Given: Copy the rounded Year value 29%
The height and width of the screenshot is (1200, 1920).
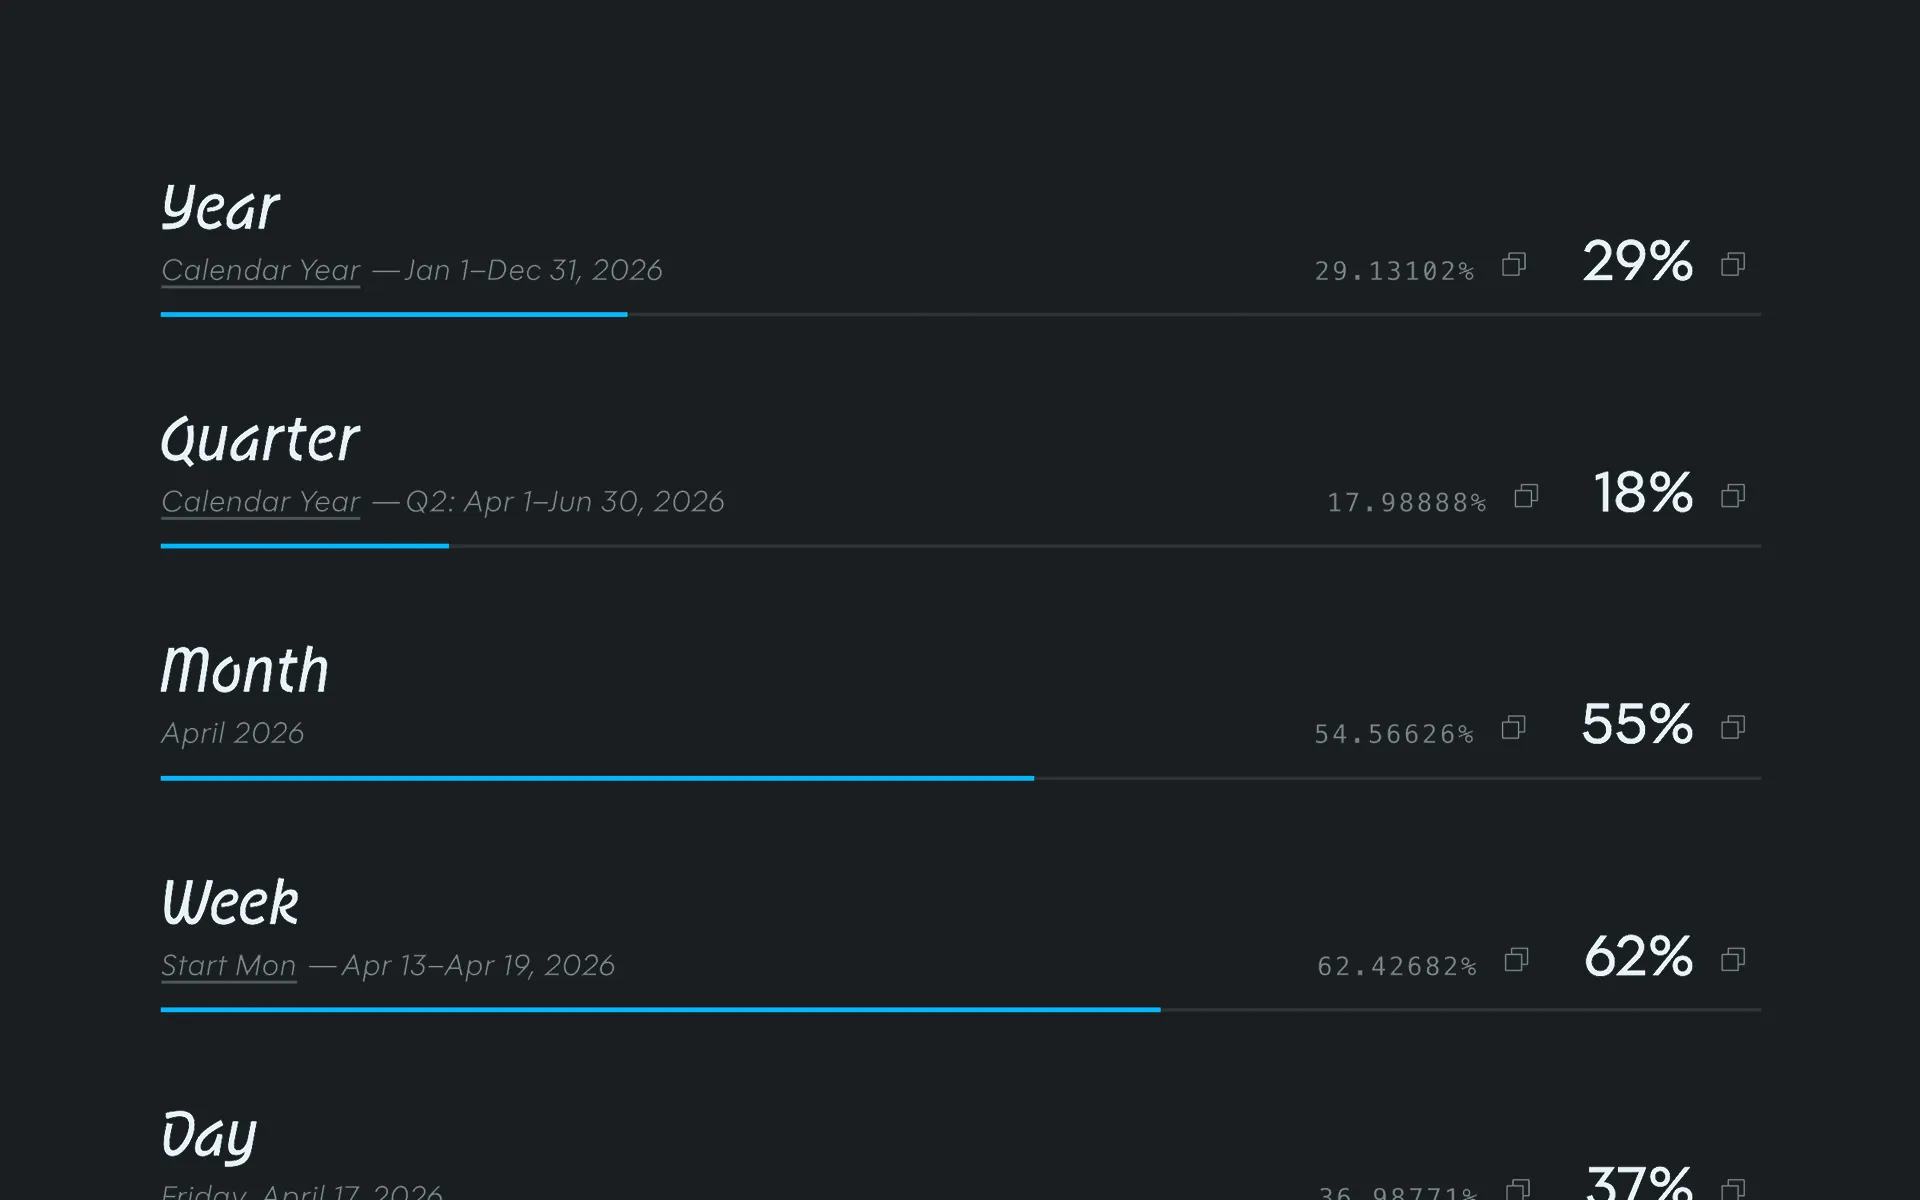Looking at the screenshot, I should coord(1733,265).
